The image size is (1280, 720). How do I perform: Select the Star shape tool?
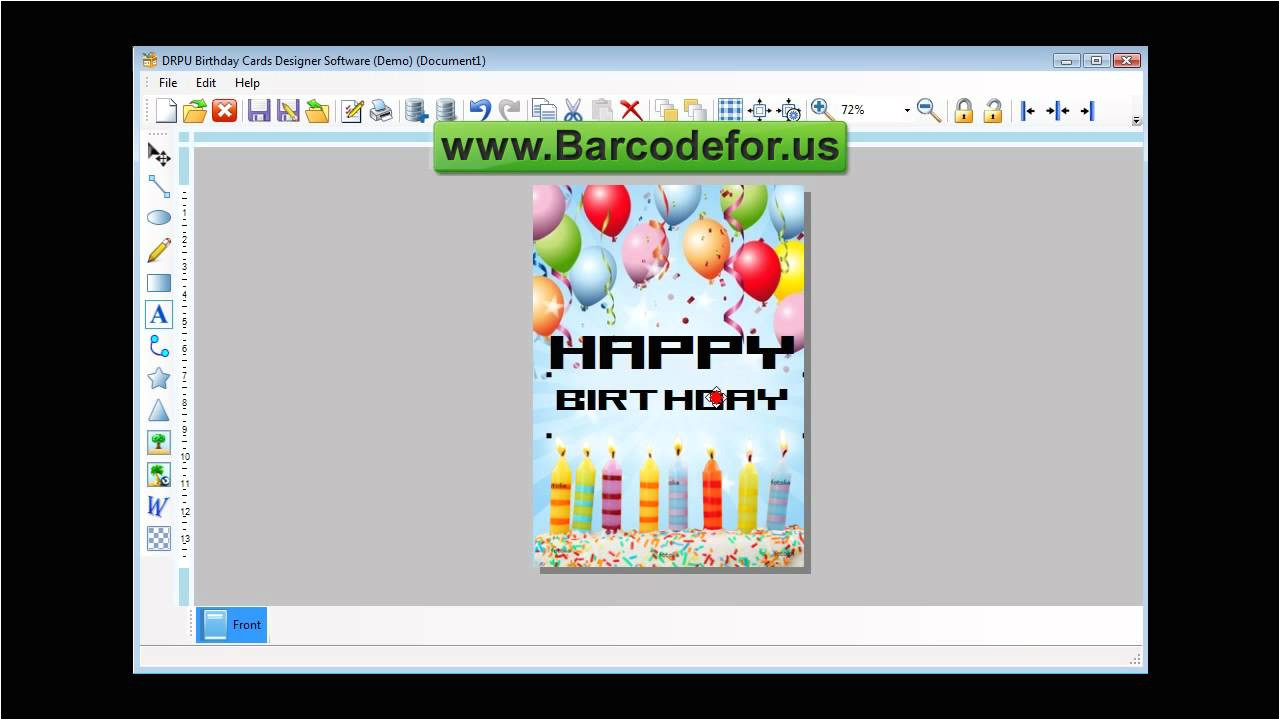coord(159,378)
